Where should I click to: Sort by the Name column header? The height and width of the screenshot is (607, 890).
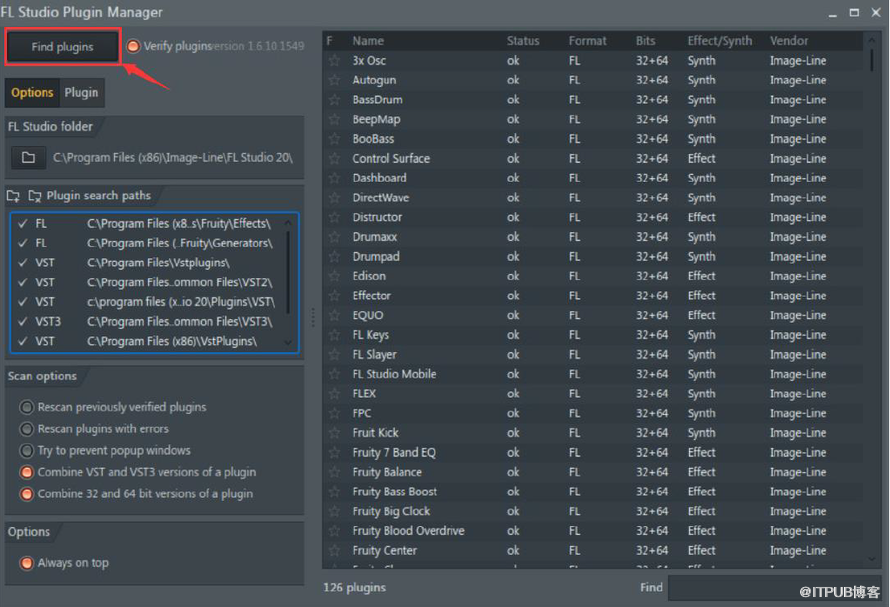[x=368, y=41]
